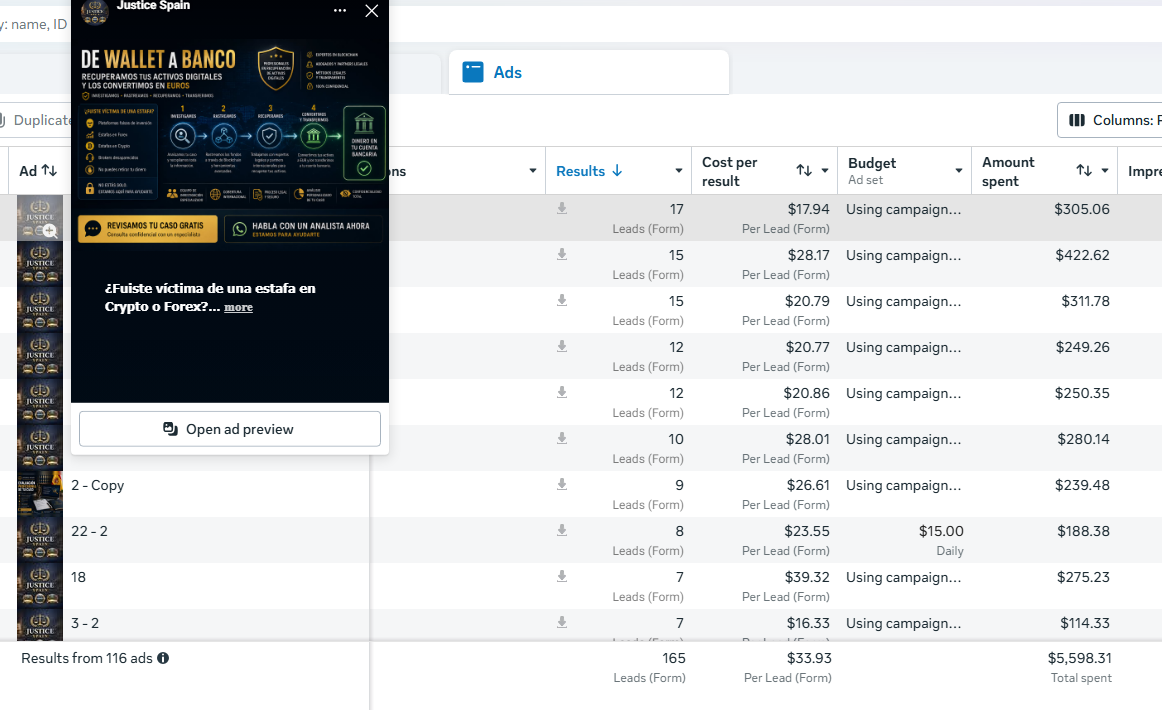This screenshot has height=710, width=1162.
Task: Sort by Ad column header arrows
Action: (x=50, y=170)
